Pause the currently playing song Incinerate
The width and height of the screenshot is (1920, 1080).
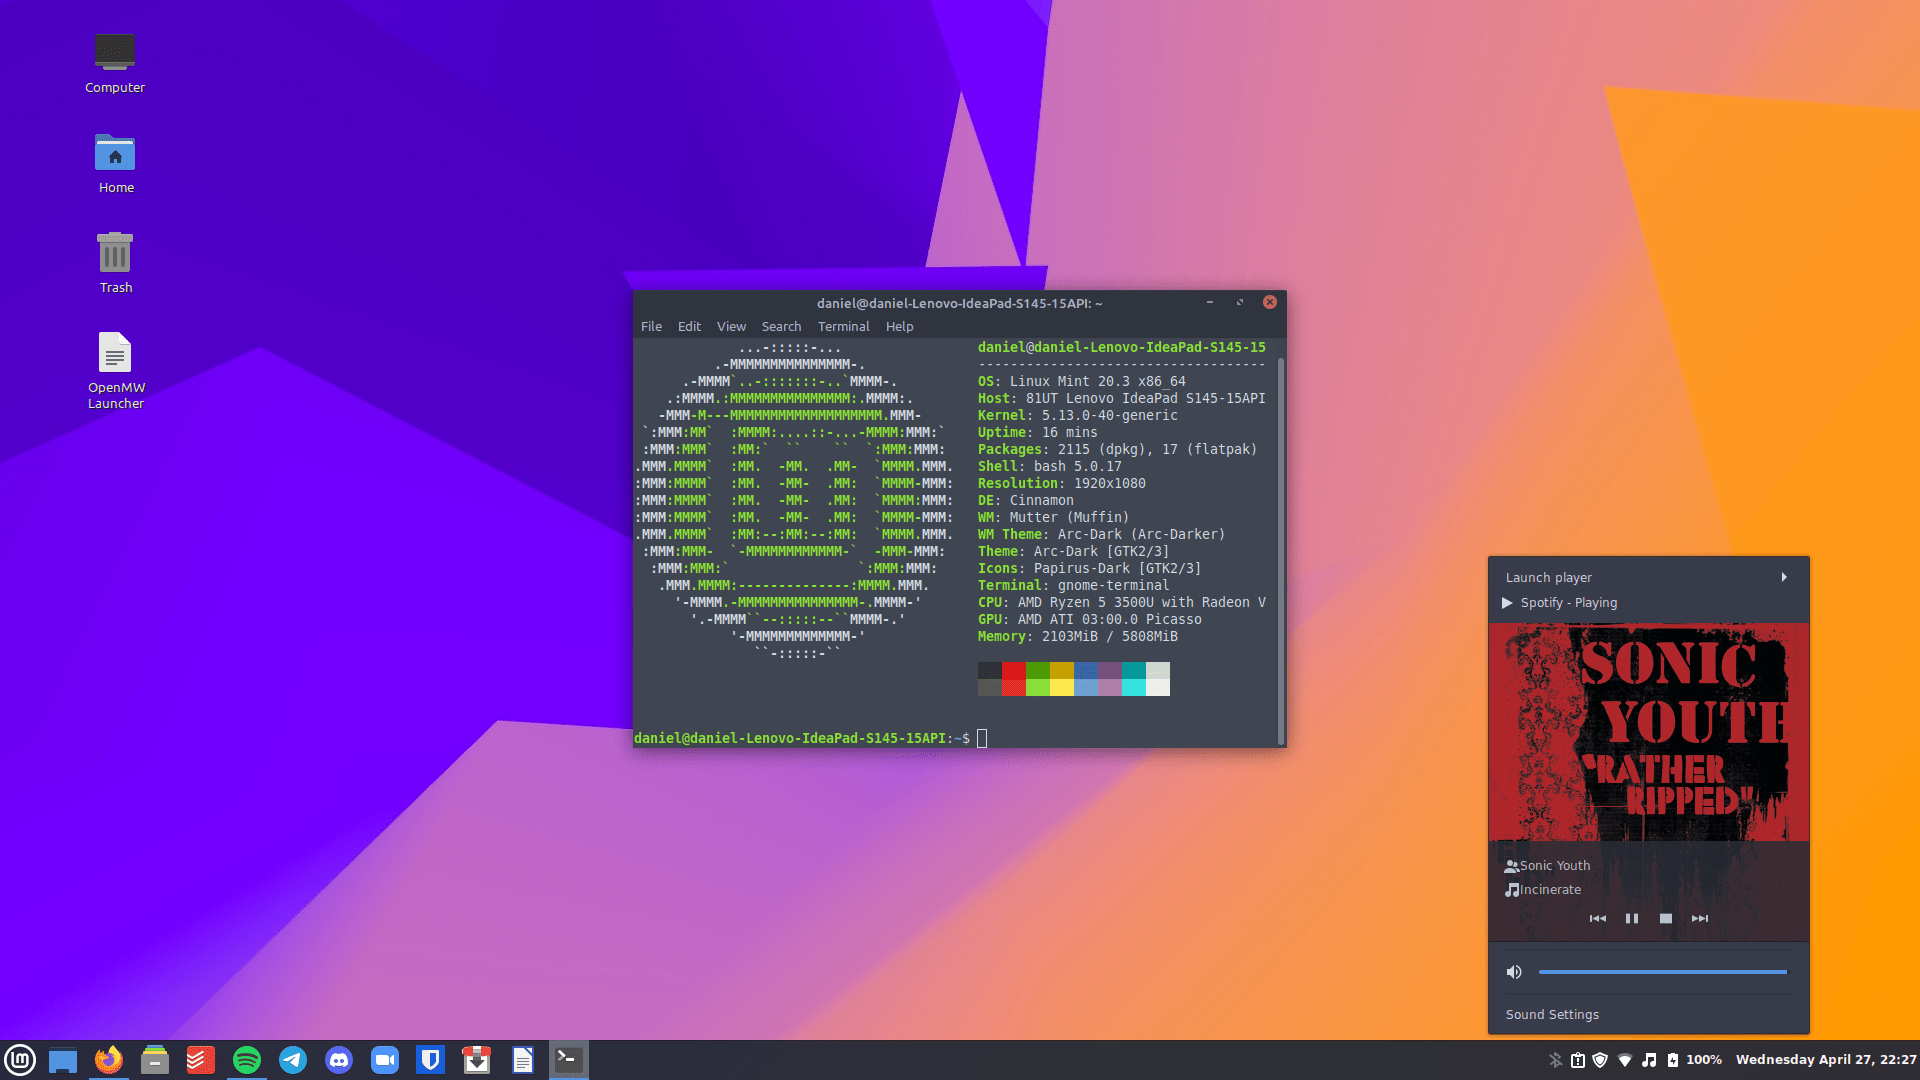tap(1632, 918)
